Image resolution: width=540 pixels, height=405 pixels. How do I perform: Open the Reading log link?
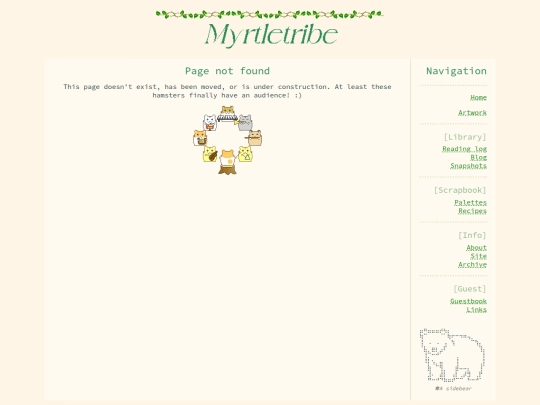tap(464, 149)
